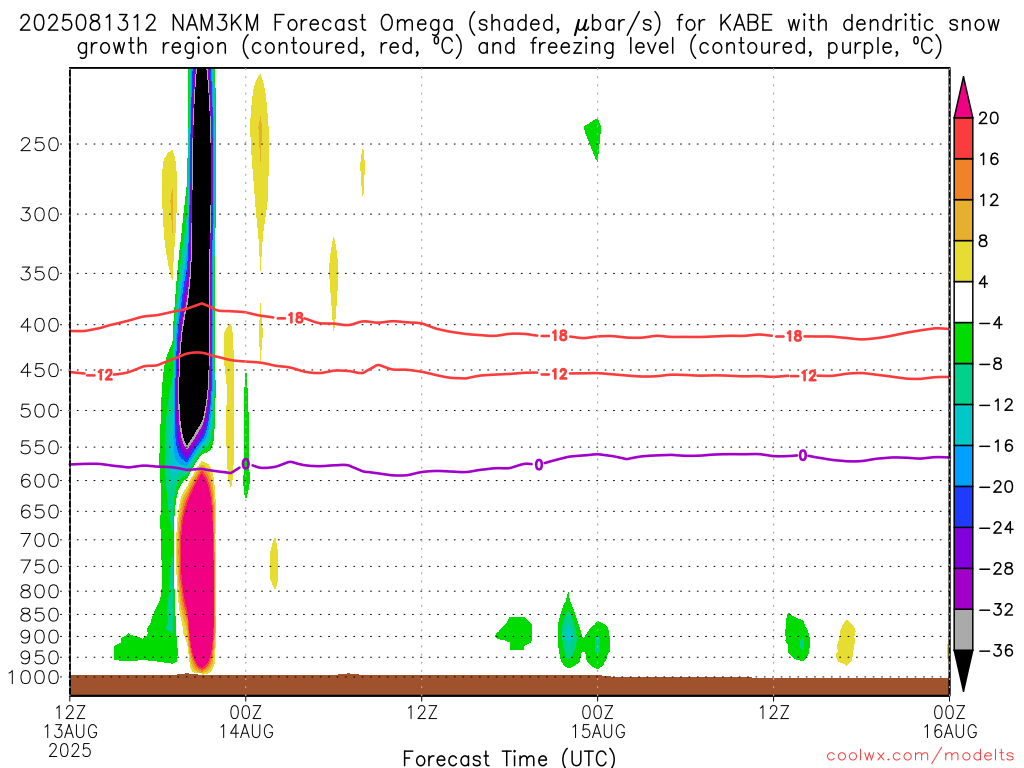This screenshot has width=1024, height=768.
Task: Click the yellow 4-to-8 legend color swatch
Action: click(963, 261)
